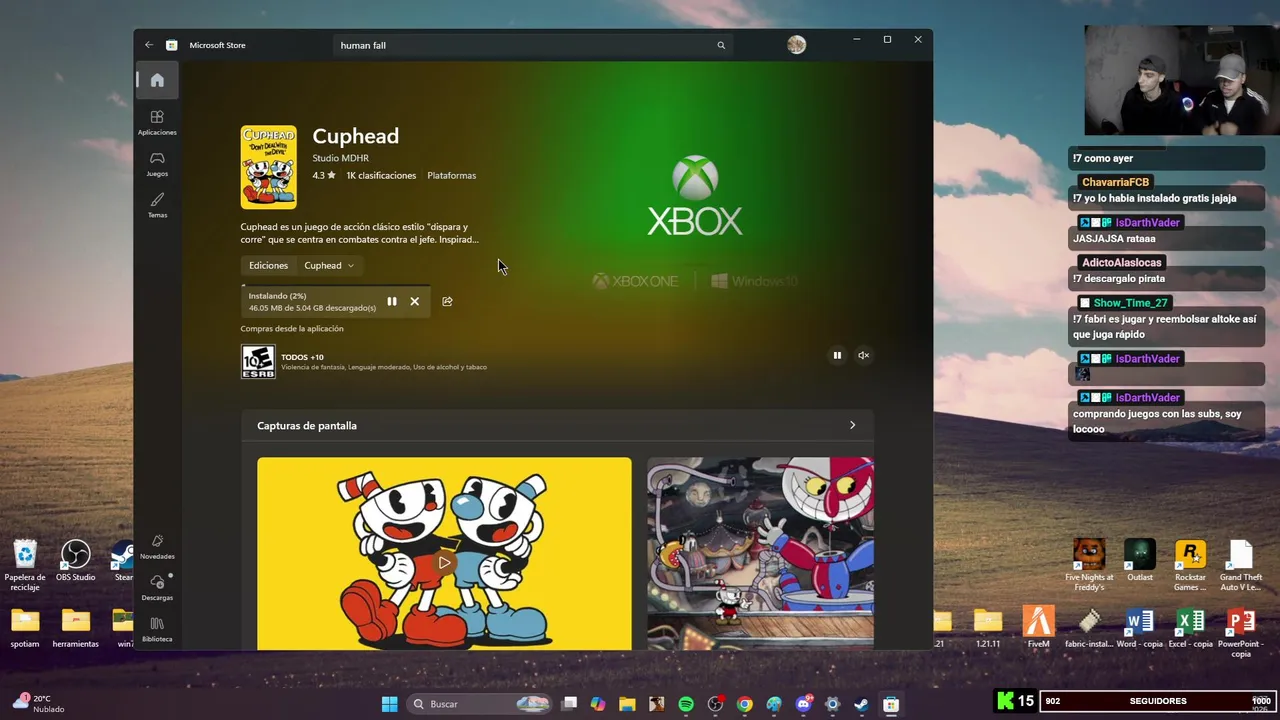
Task: Open Biblioteca in the Store sidebar
Action: tap(157, 629)
